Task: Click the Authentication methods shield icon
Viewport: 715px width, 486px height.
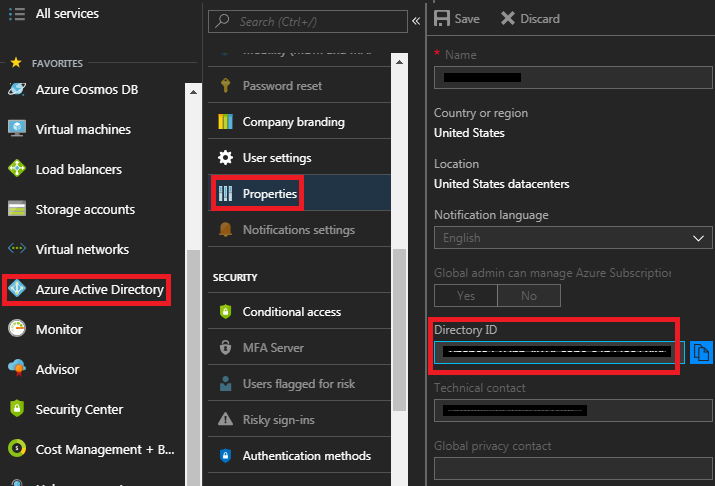Action: [x=225, y=455]
